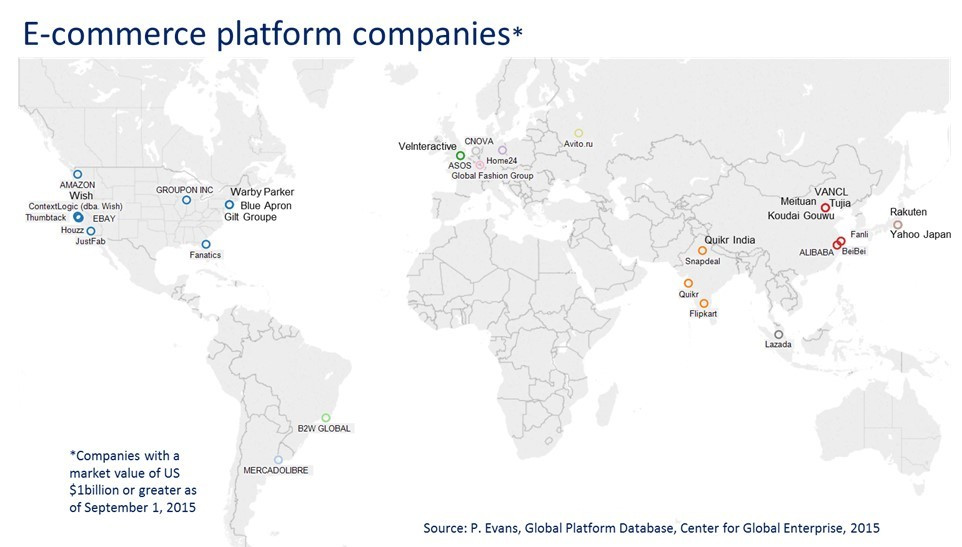Screen dimensions: 962x547
Task: Select the pink Global Fashion Group marker
Action: click(480, 165)
